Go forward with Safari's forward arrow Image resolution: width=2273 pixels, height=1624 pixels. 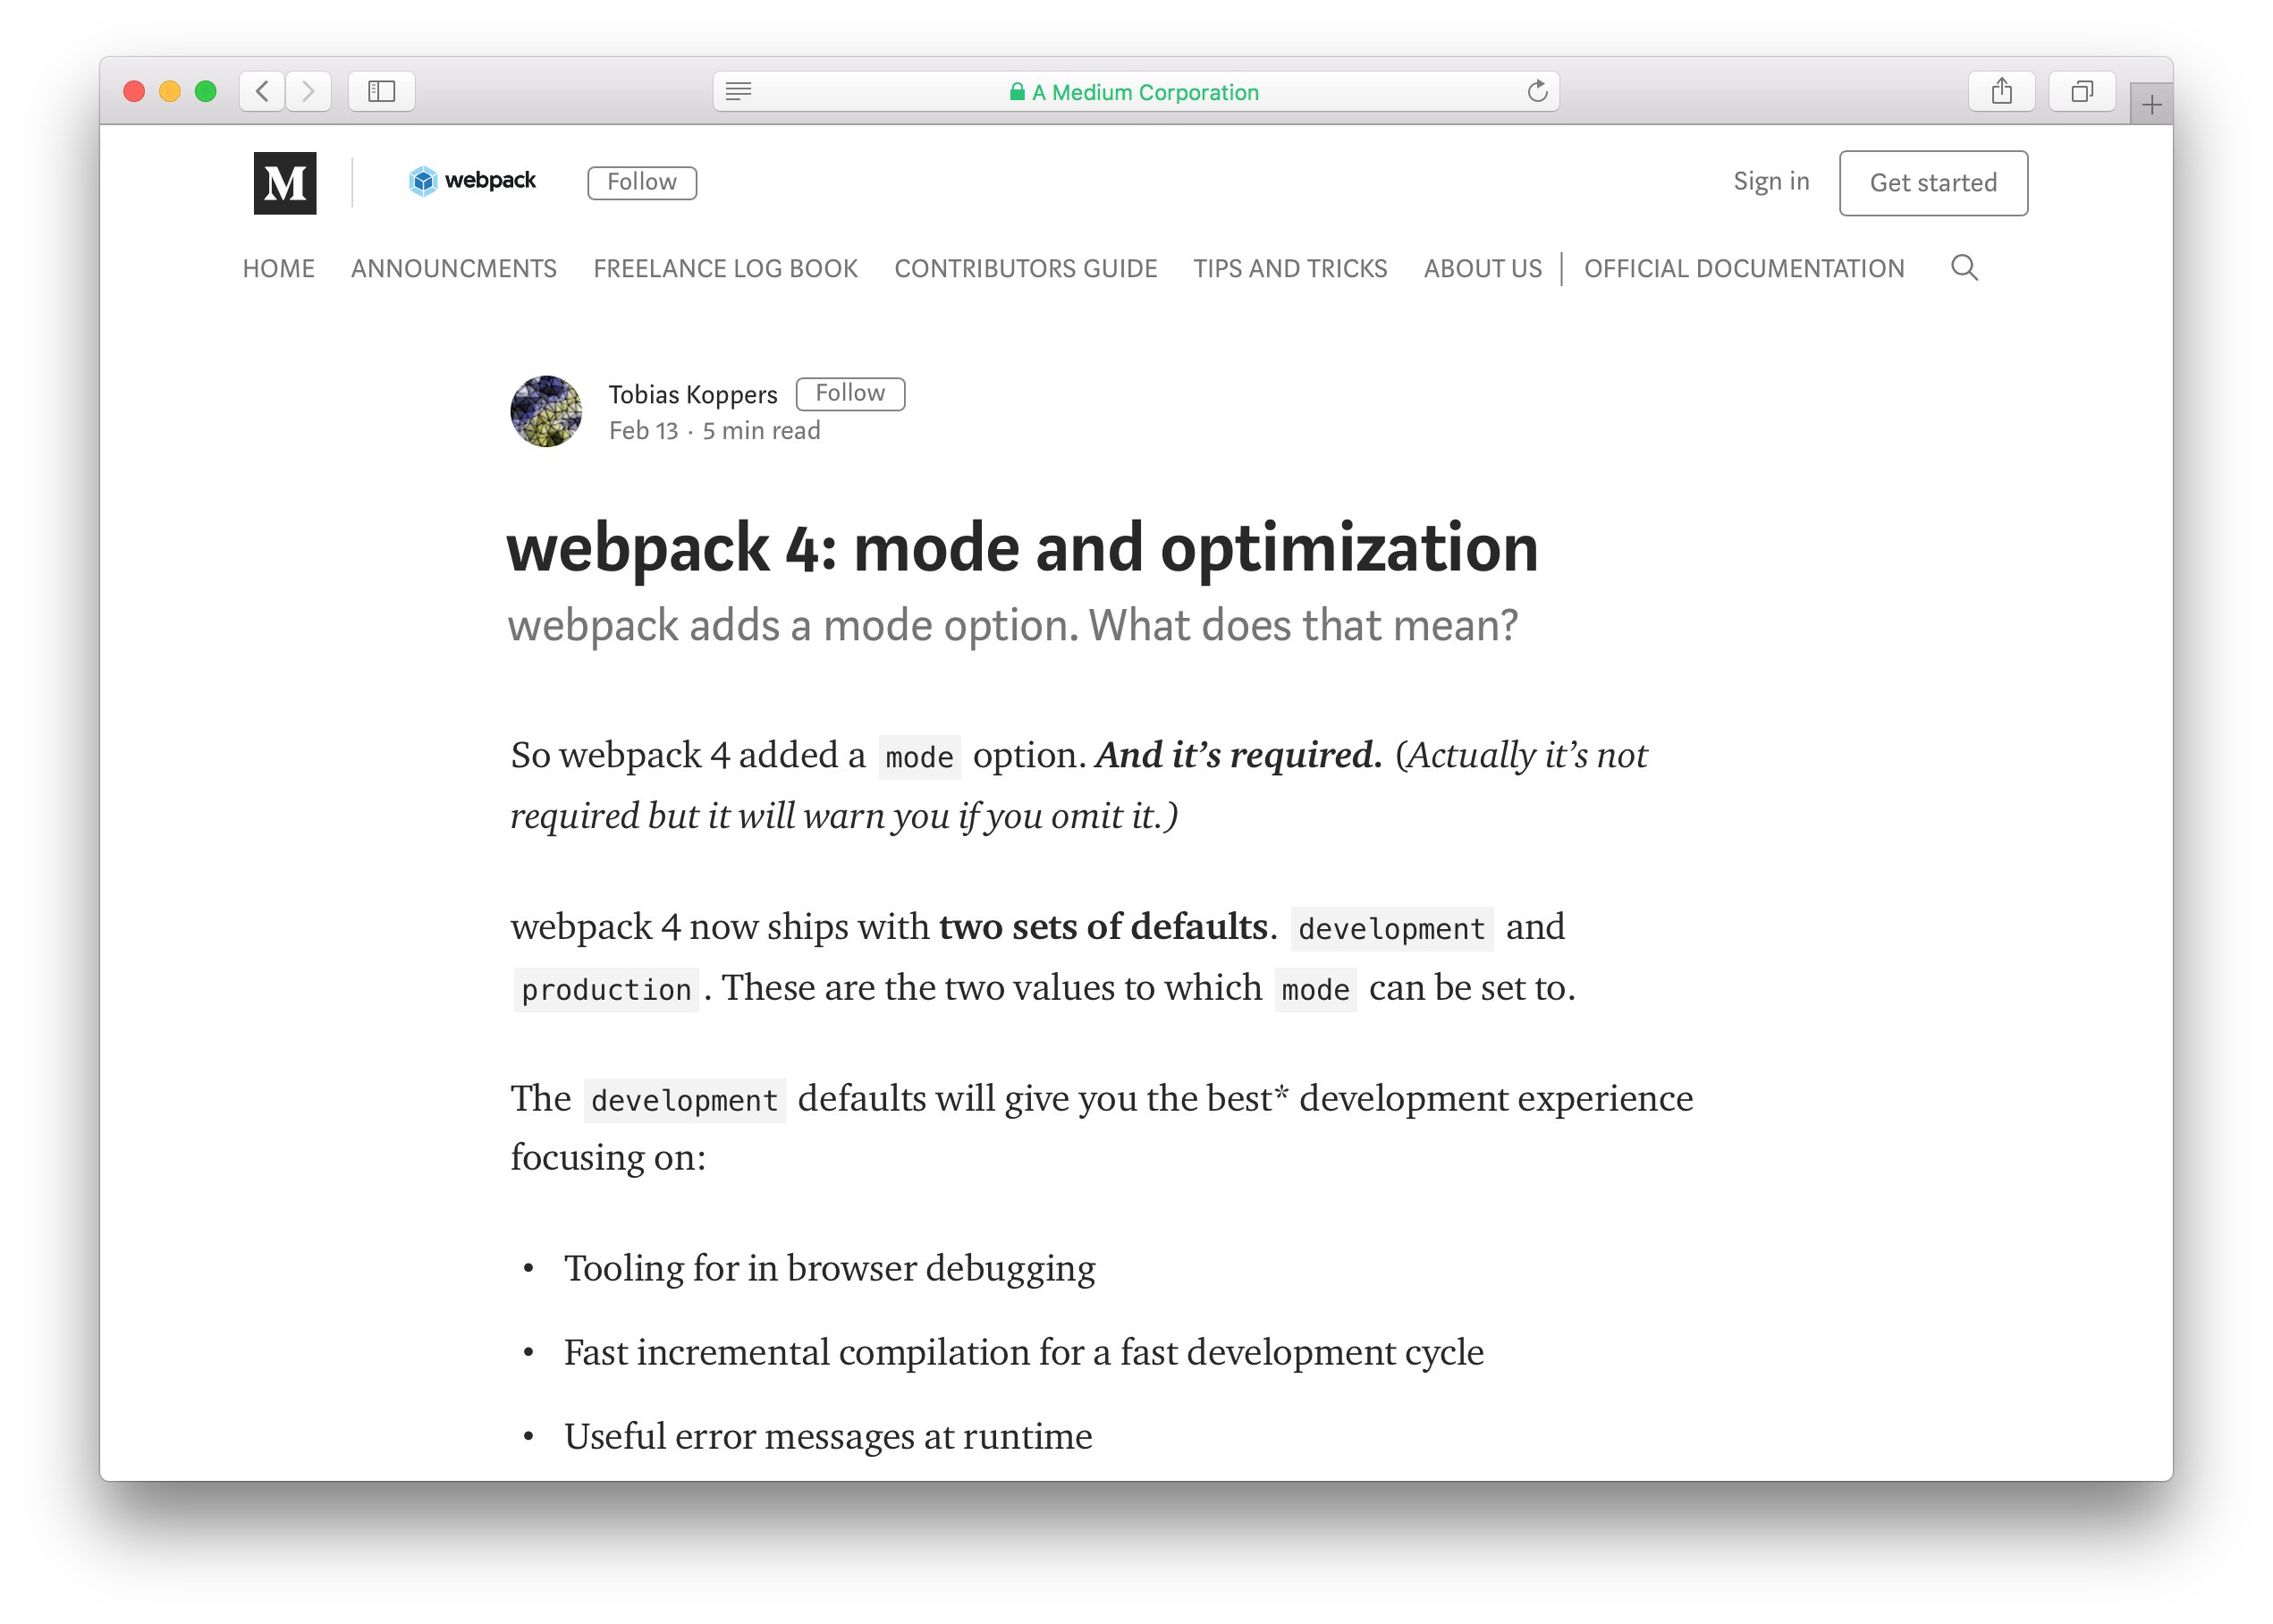(x=308, y=92)
